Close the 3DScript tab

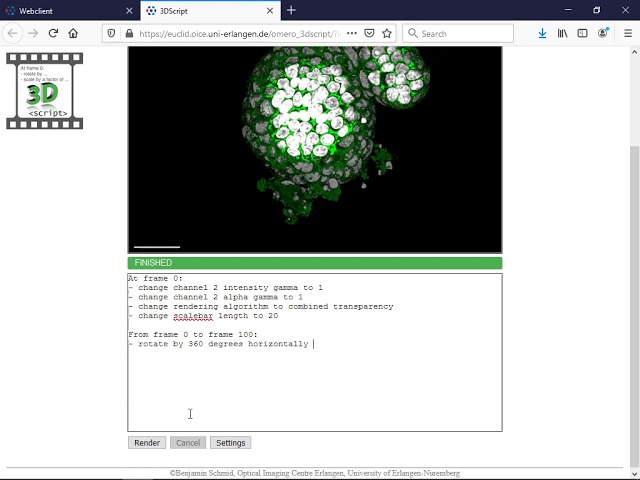pyautogui.click(x=270, y=11)
